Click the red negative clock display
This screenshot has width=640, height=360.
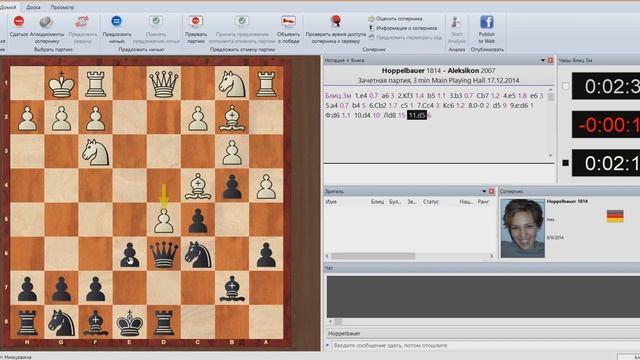pos(606,124)
